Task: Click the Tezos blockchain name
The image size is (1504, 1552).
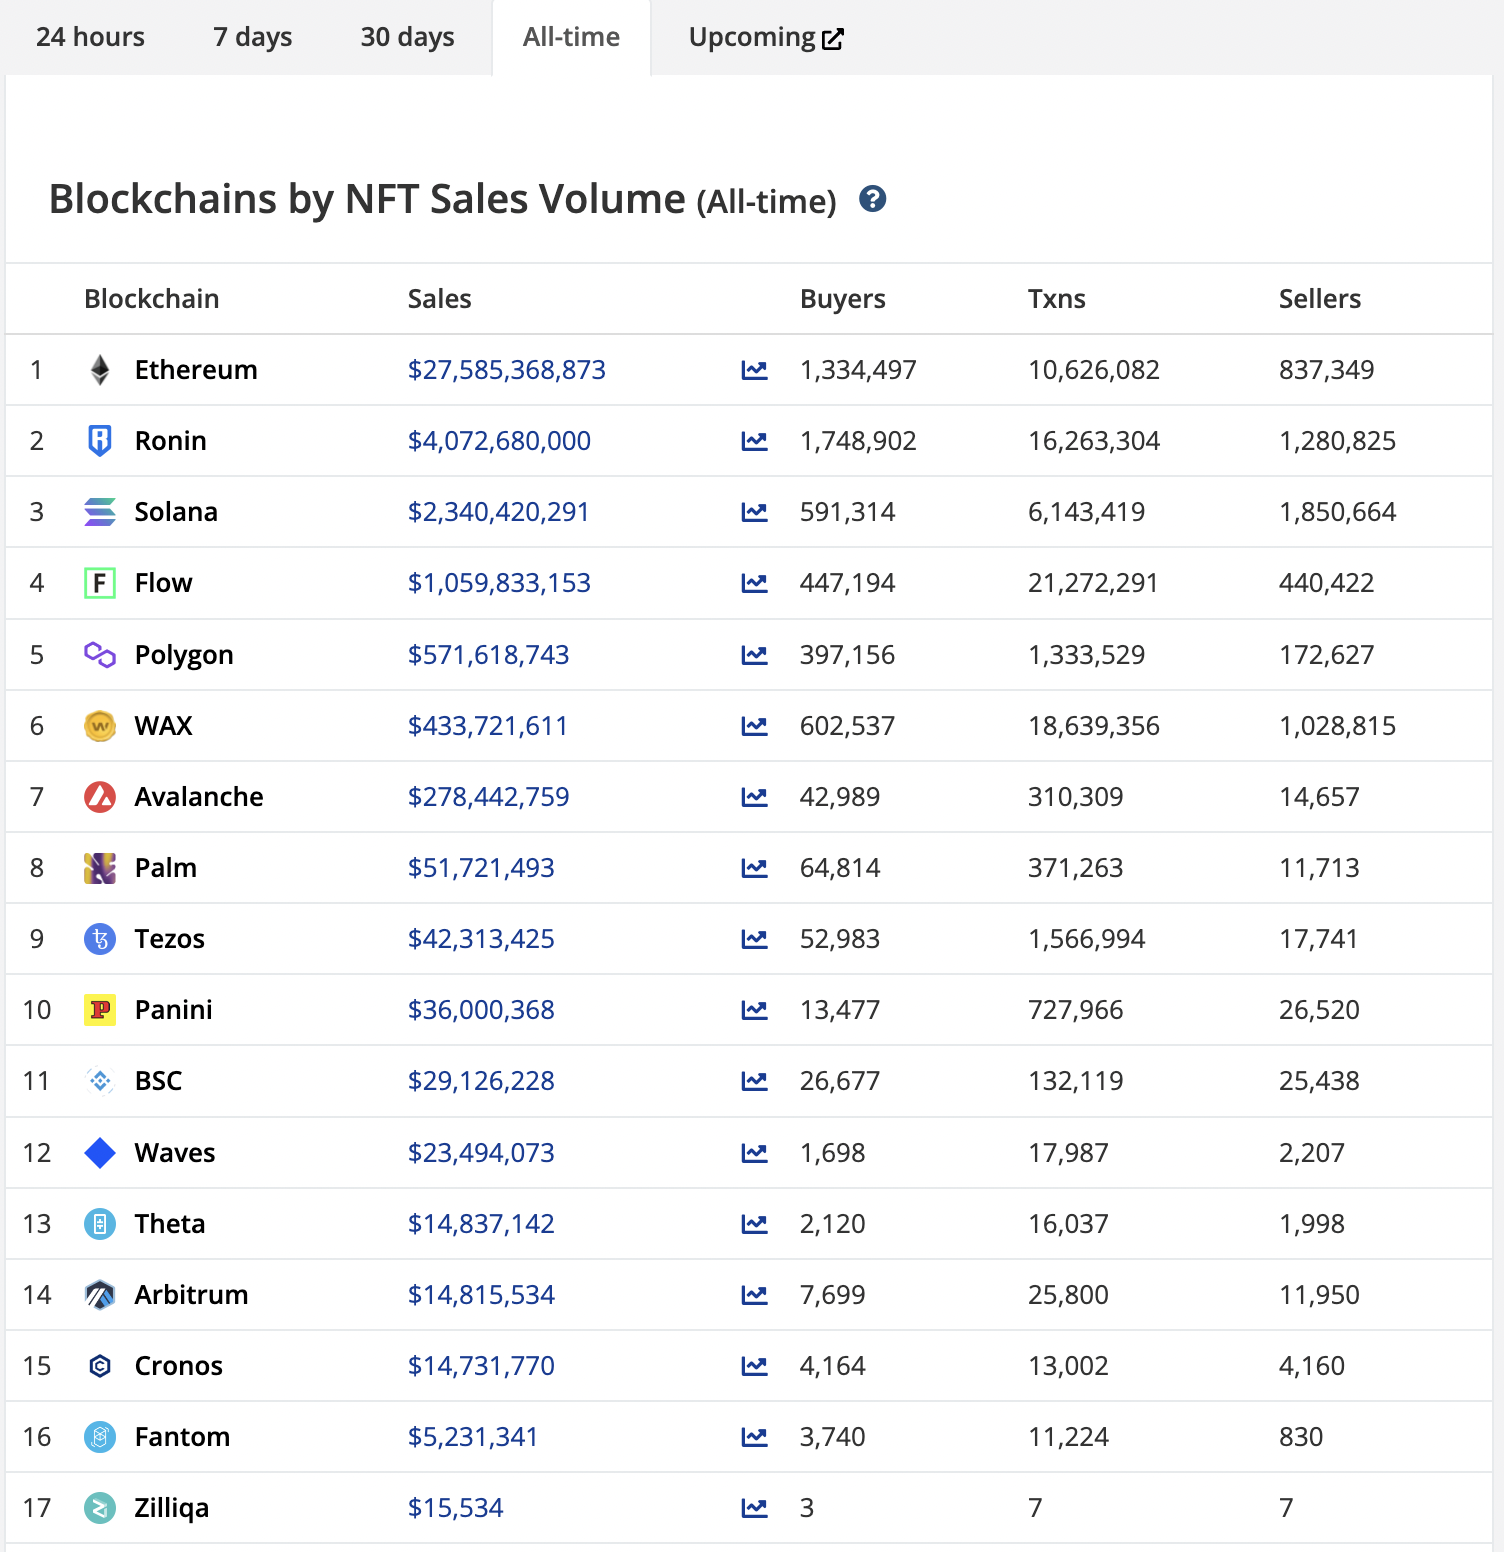Action: pos(170,939)
